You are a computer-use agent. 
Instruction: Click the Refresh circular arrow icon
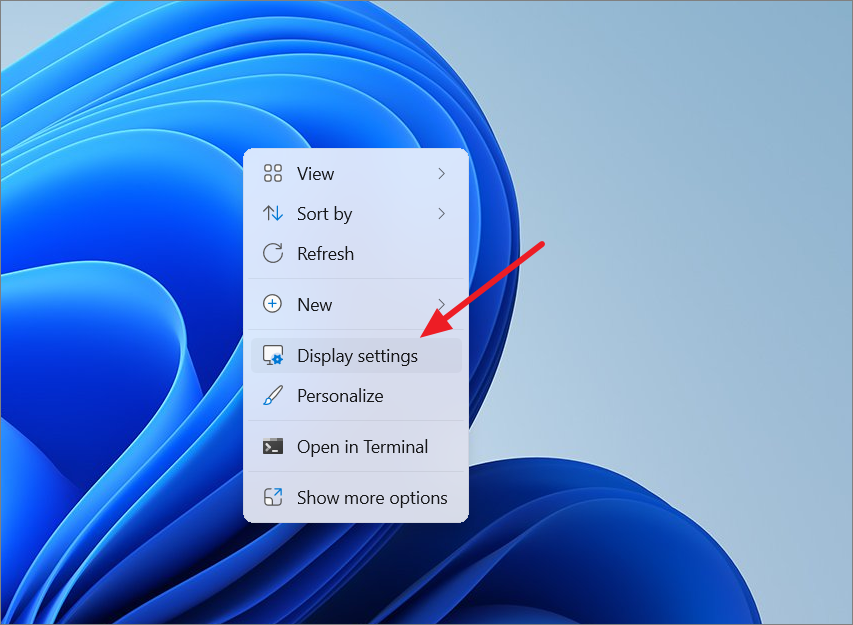click(x=273, y=253)
